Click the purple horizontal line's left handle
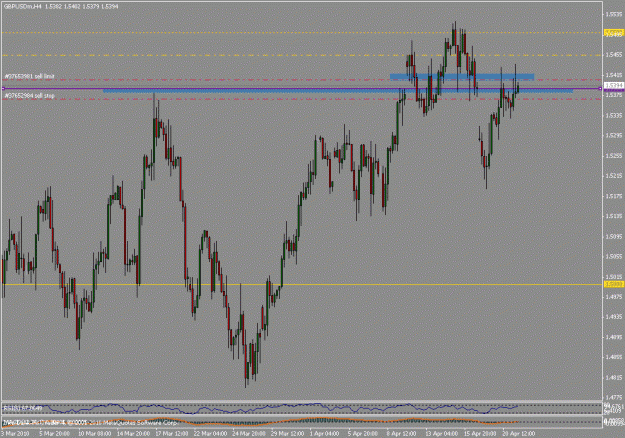 click(3, 88)
